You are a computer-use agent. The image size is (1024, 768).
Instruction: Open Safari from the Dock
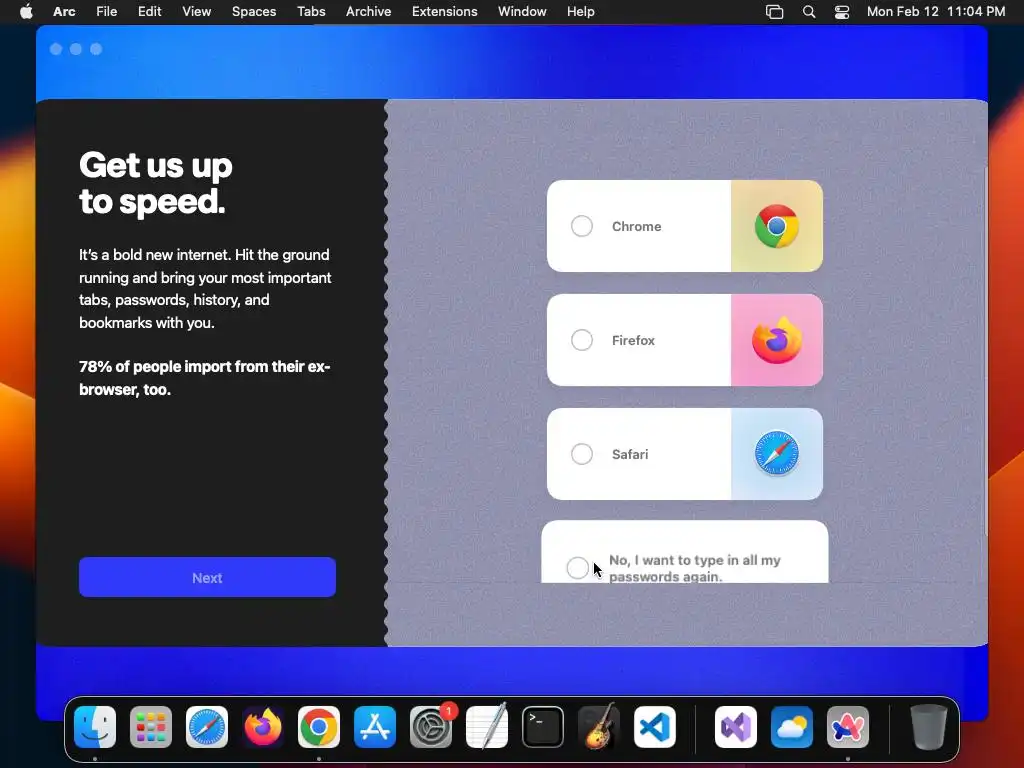207,727
